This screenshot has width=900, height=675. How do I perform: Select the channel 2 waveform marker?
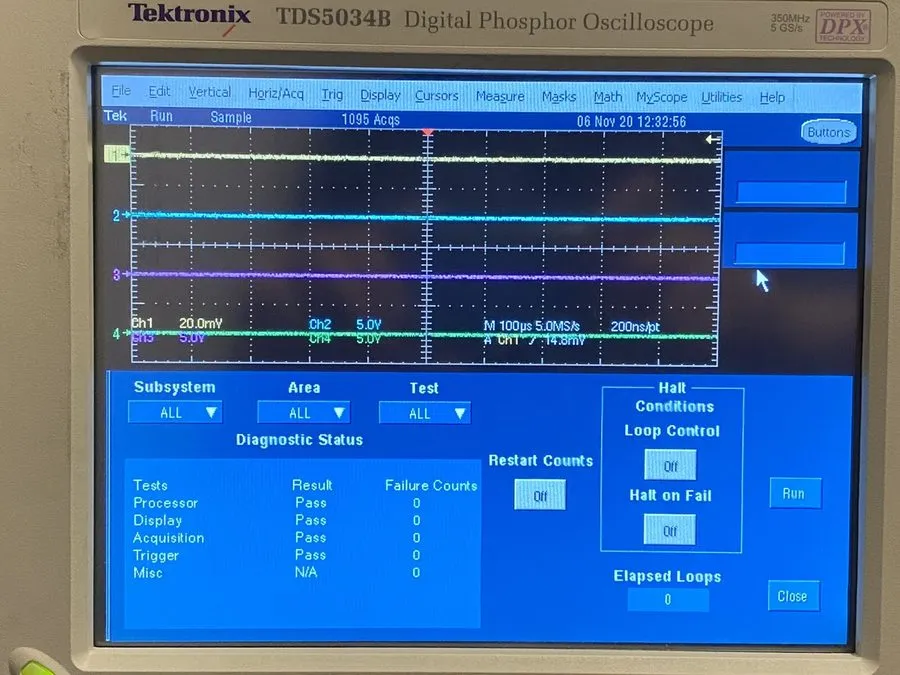(119, 215)
